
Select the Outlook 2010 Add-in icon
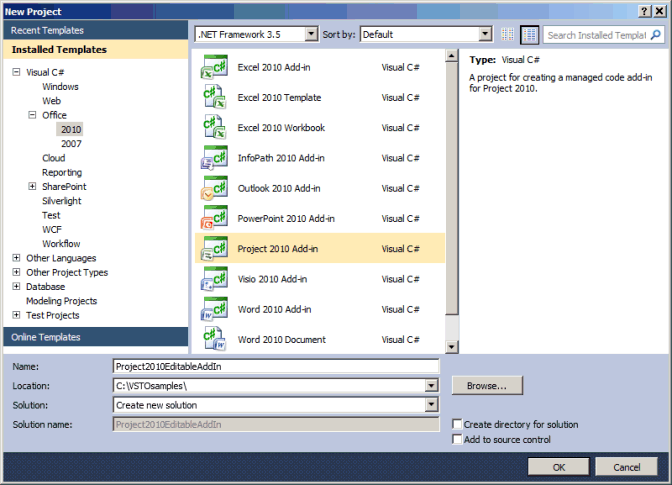click(214, 188)
